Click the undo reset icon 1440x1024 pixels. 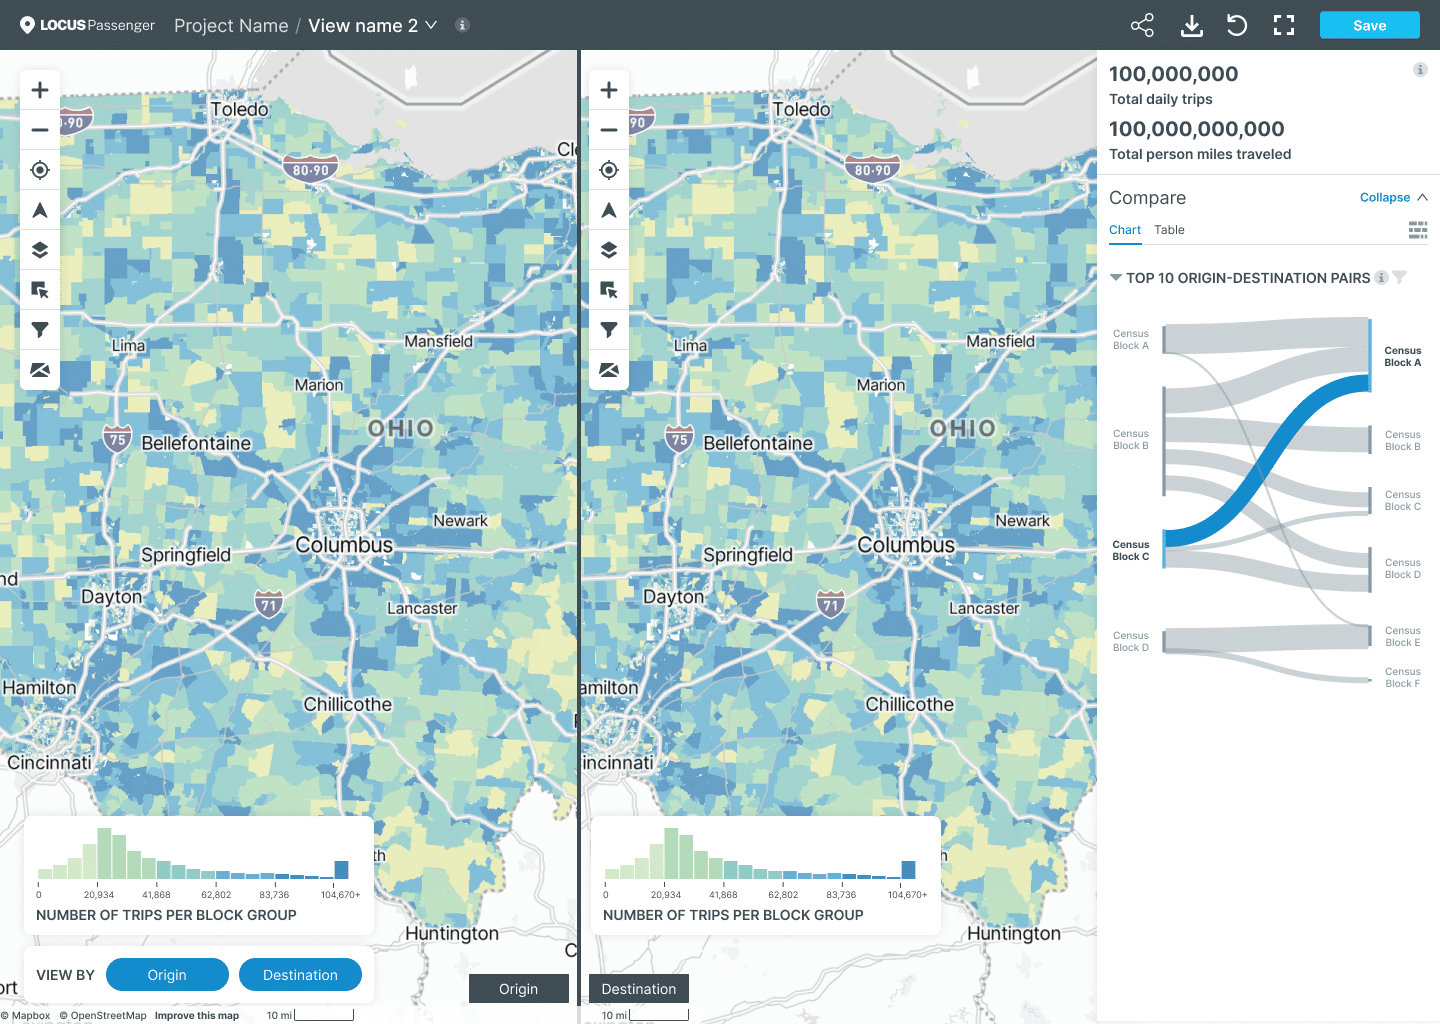(x=1237, y=26)
